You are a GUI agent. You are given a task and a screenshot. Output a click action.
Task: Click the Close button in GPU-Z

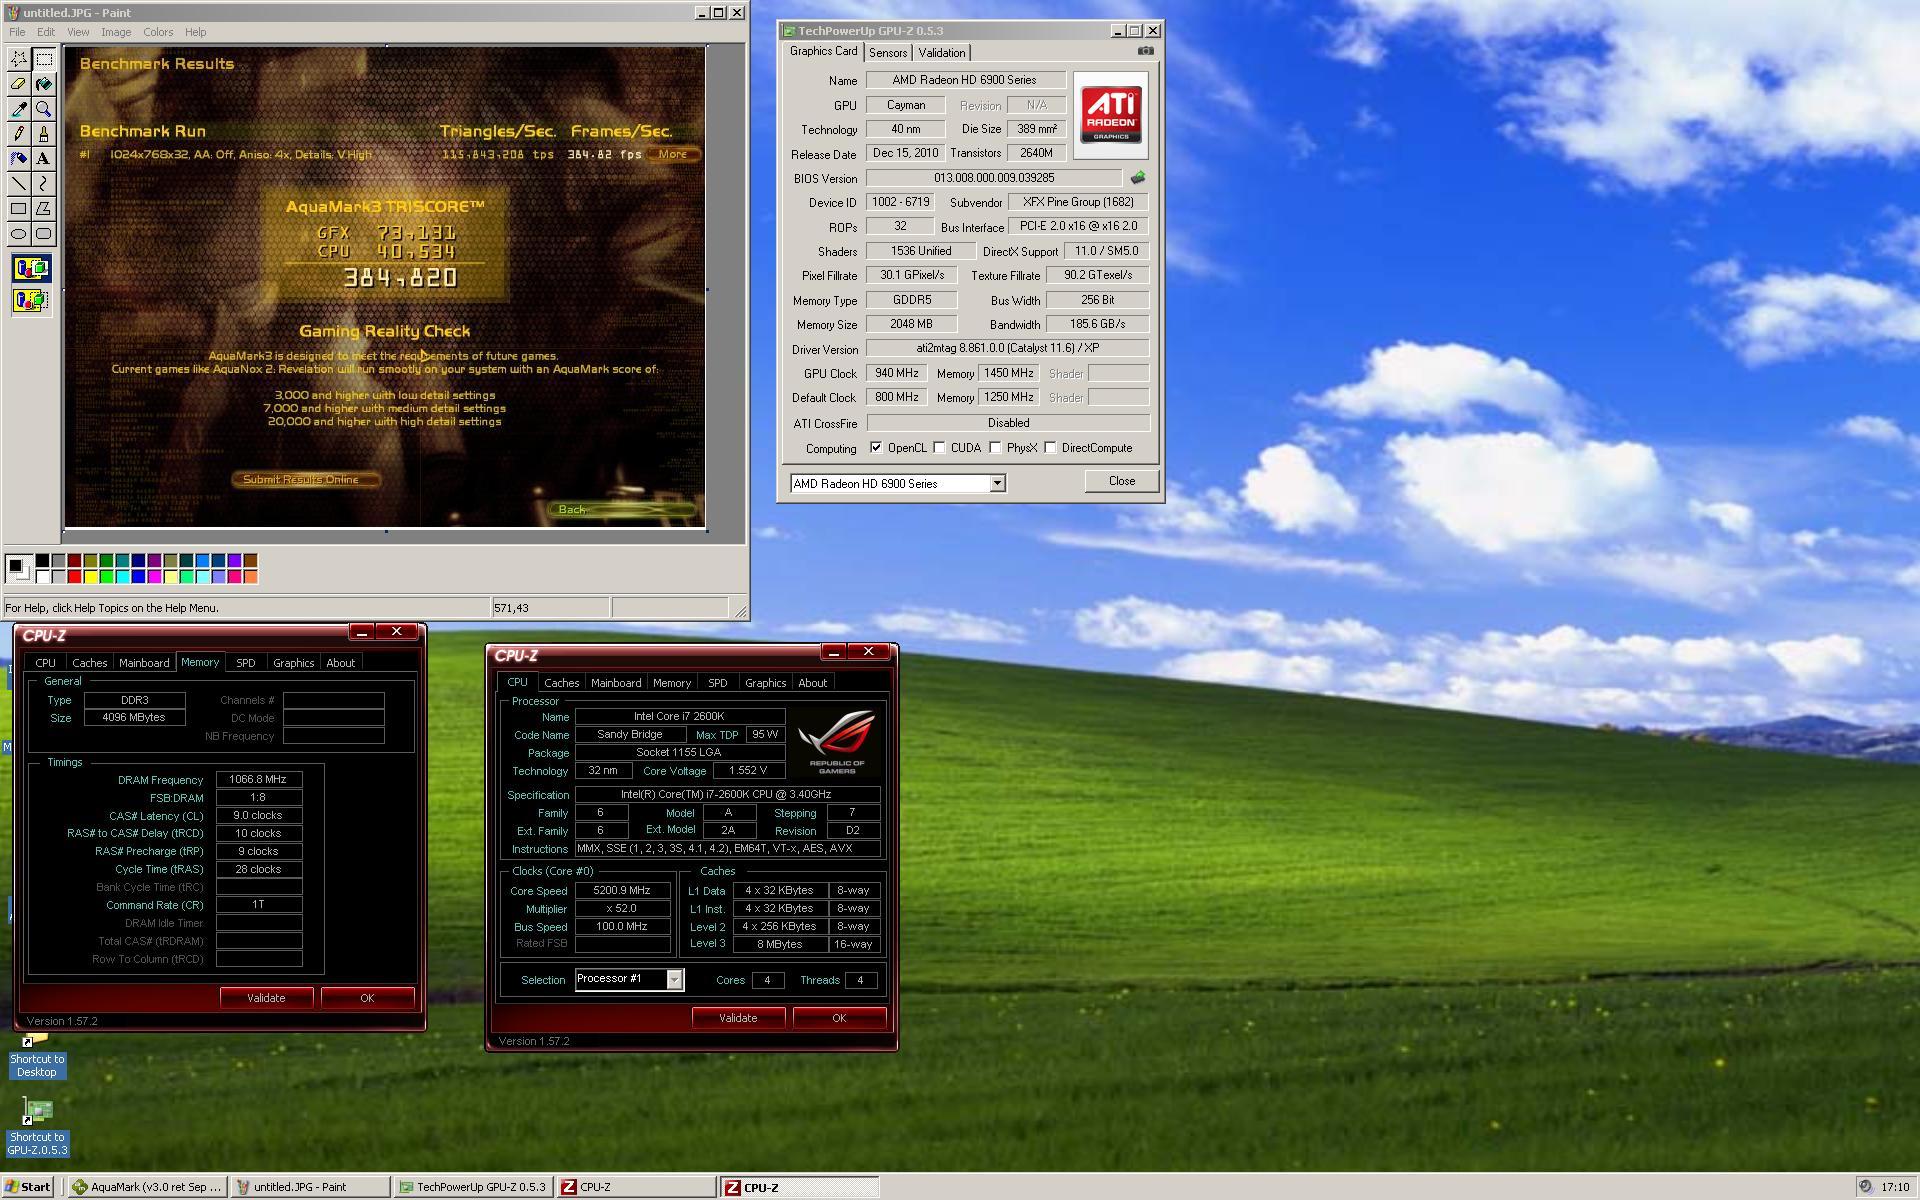pyautogui.click(x=1122, y=481)
